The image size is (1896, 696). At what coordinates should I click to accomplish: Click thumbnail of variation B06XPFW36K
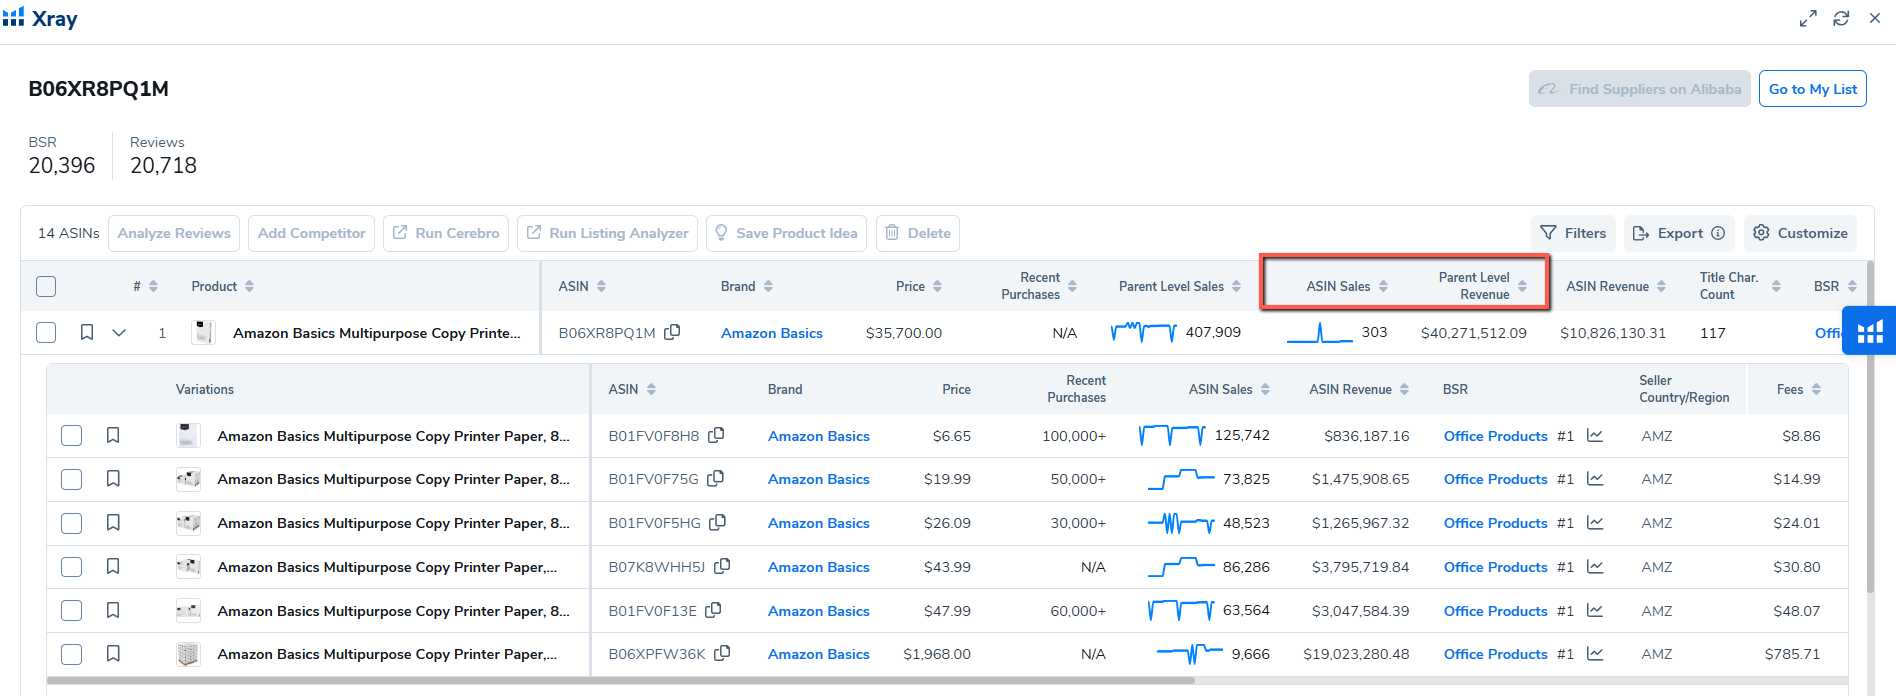(188, 654)
